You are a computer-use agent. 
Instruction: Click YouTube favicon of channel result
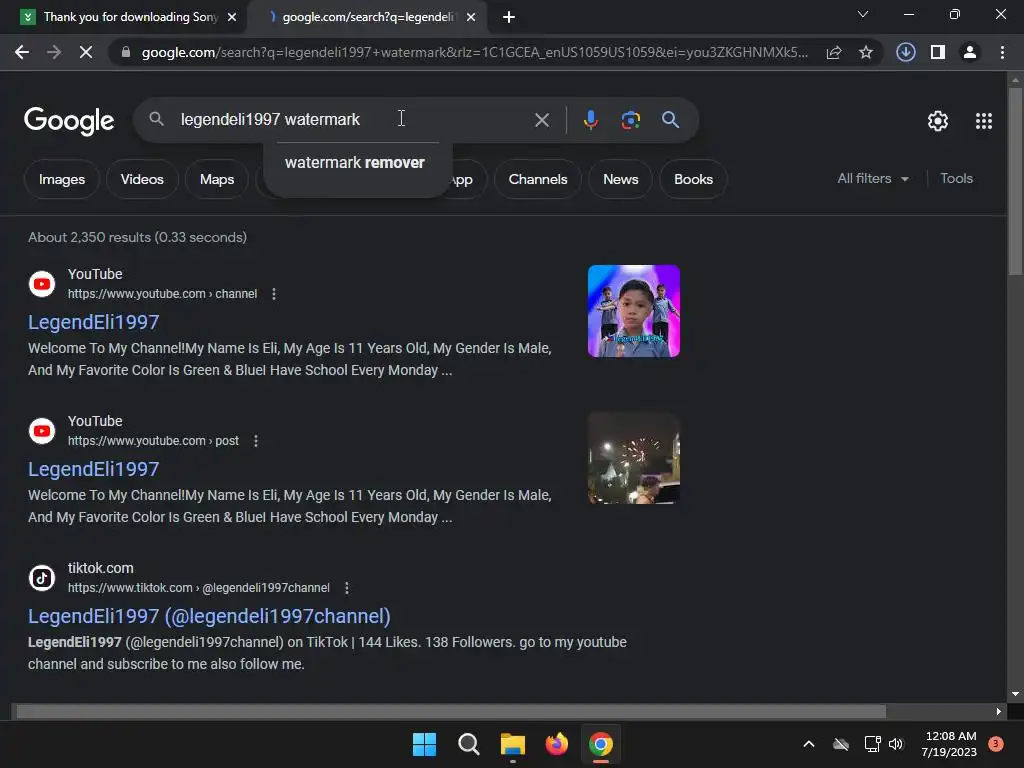[x=42, y=284]
